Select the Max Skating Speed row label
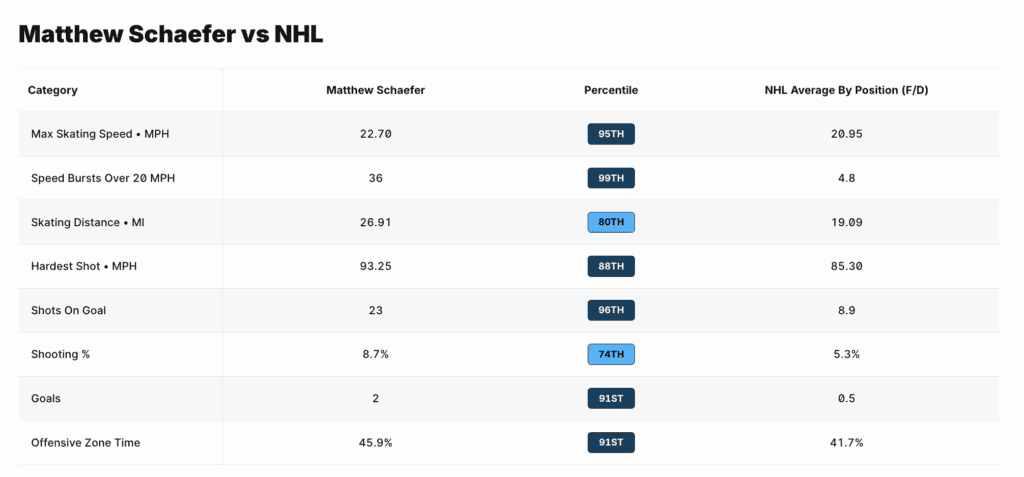The height and width of the screenshot is (477, 1024). click(91, 134)
